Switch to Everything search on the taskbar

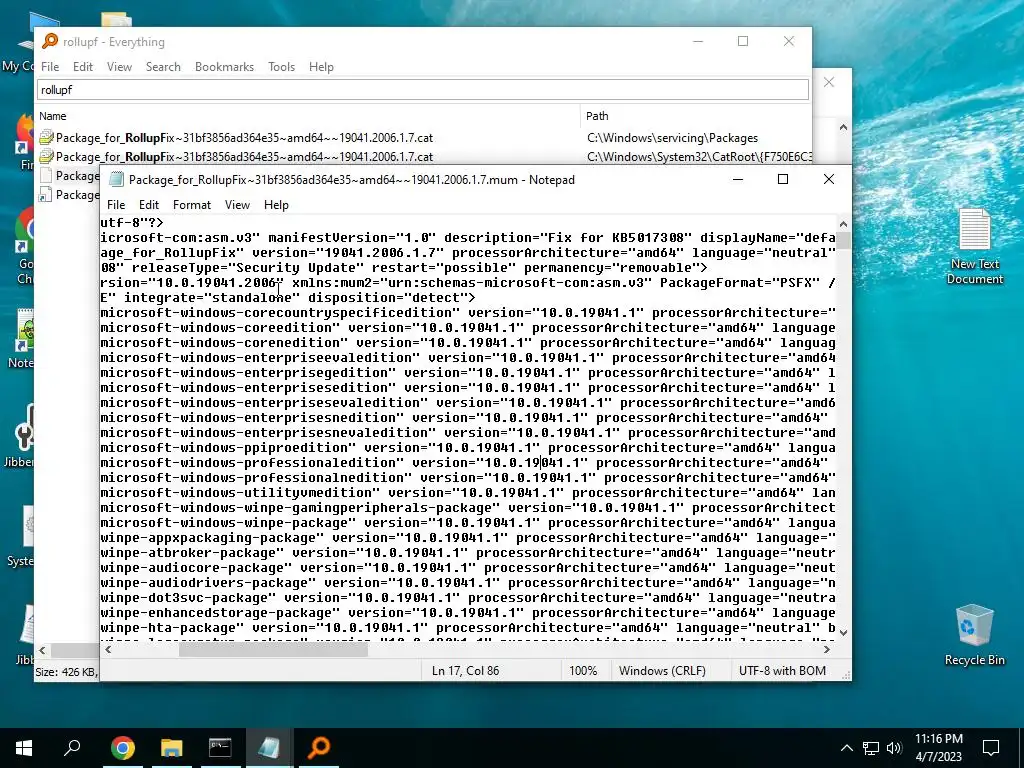pos(319,748)
